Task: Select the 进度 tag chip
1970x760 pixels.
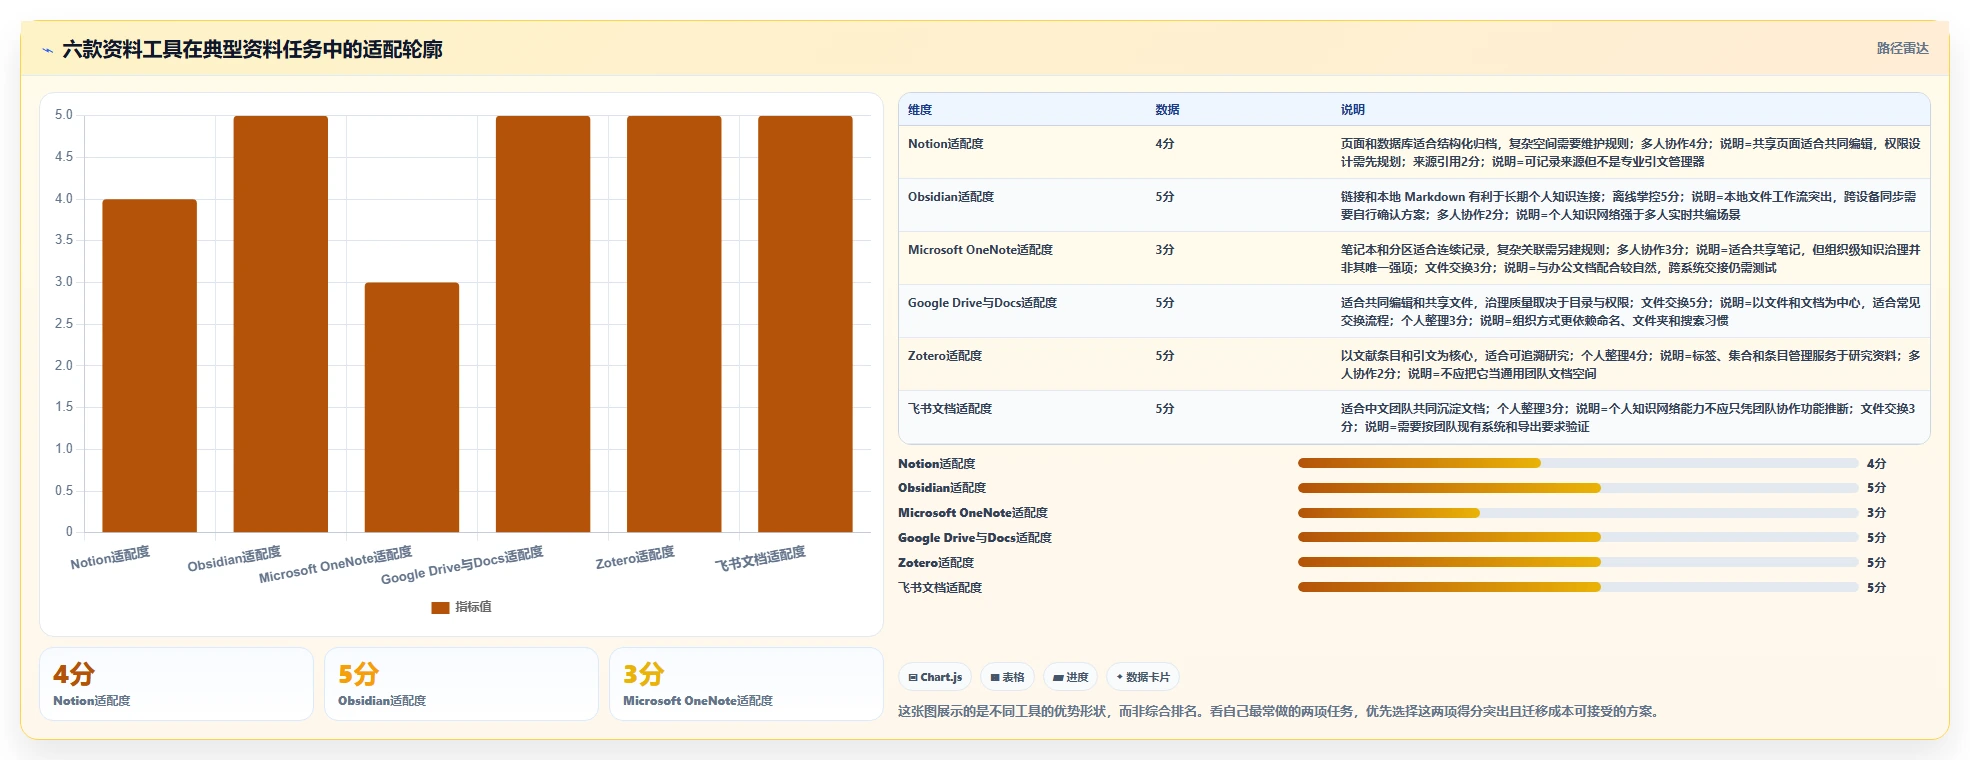Action: 1070,677
